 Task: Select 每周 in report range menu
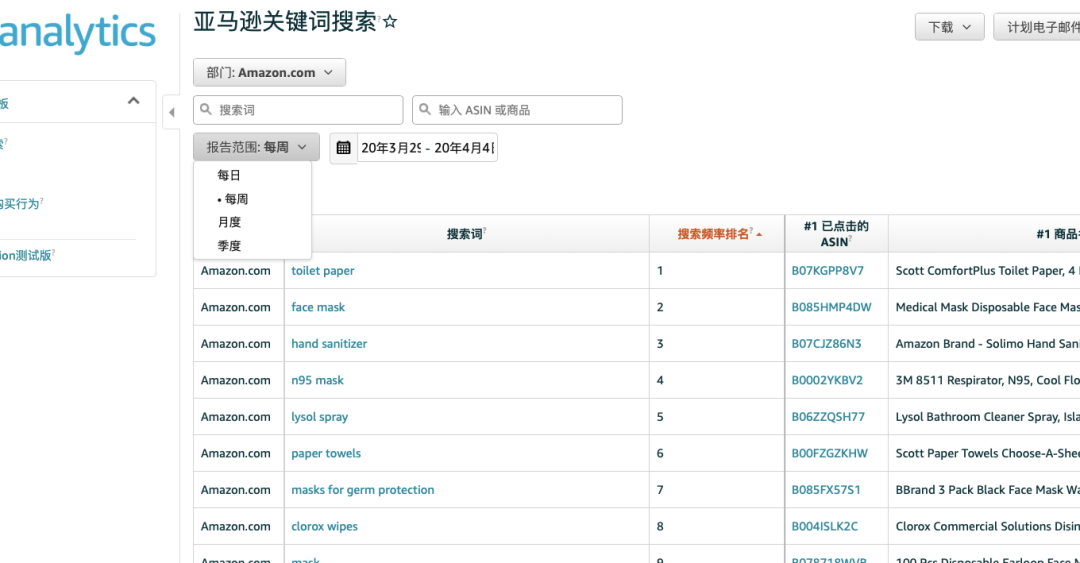click(x=236, y=198)
